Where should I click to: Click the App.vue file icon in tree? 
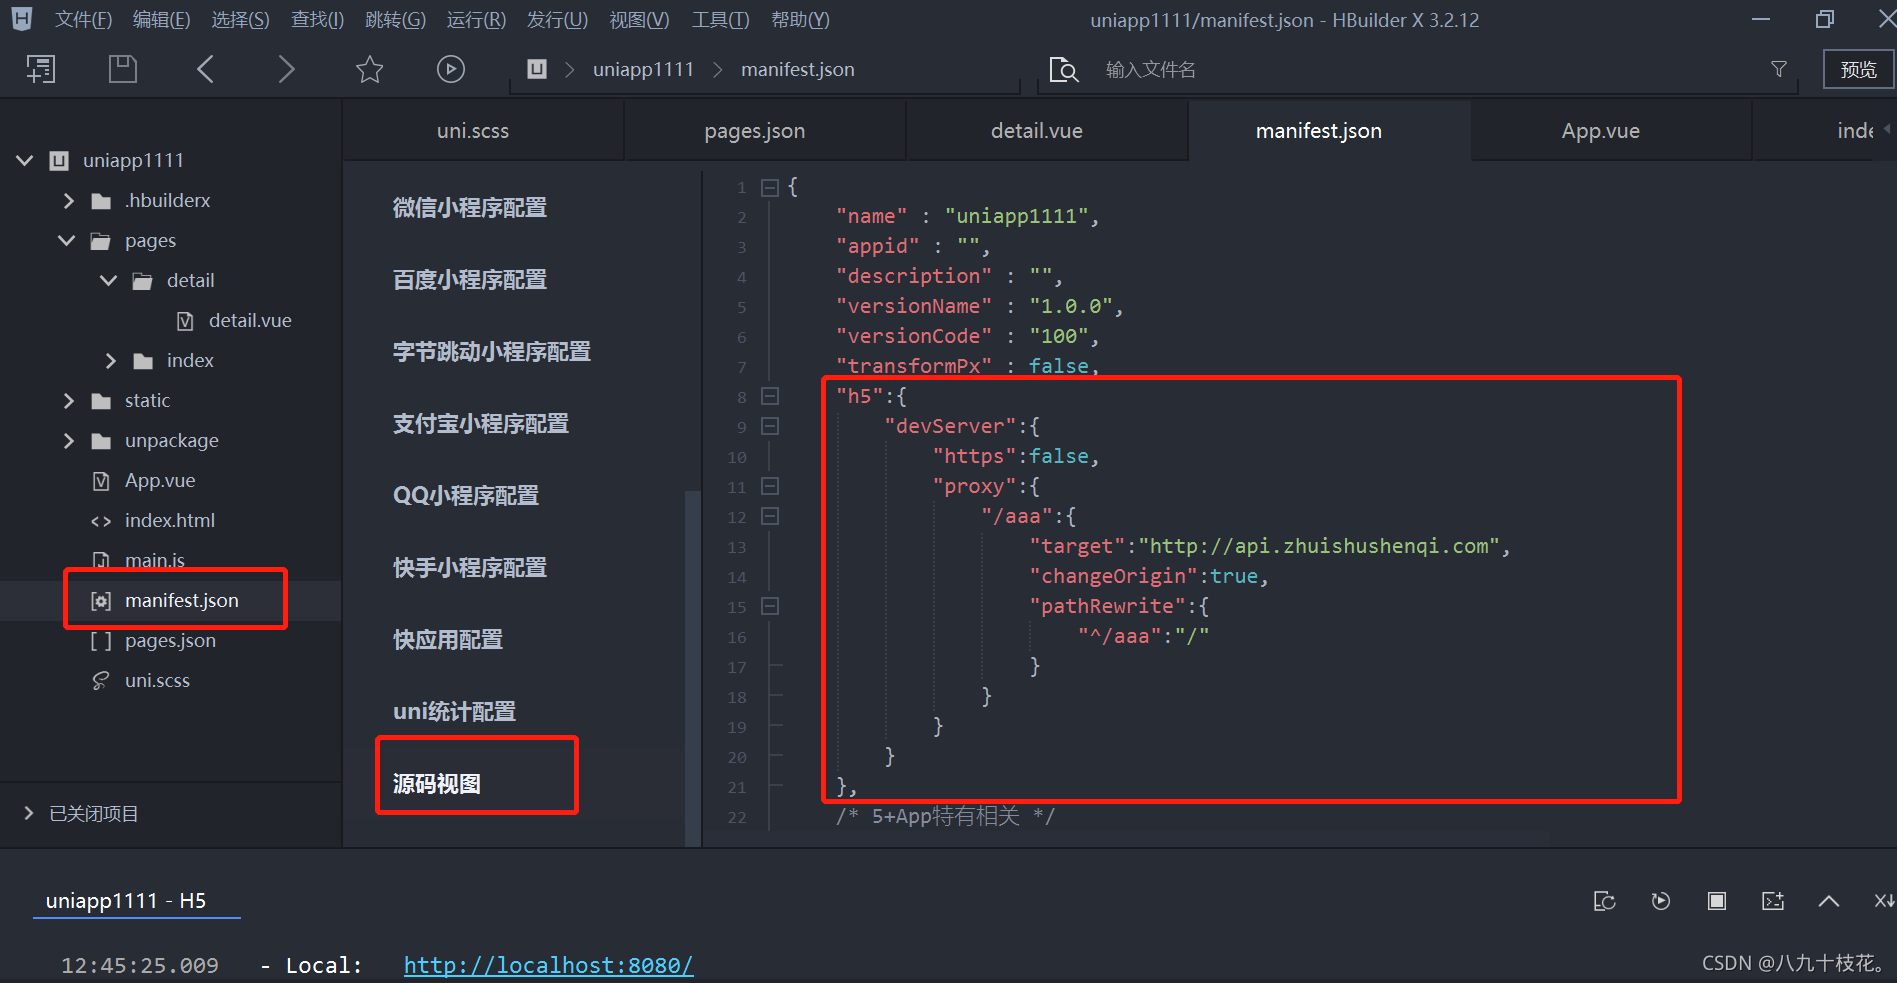[x=101, y=481]
